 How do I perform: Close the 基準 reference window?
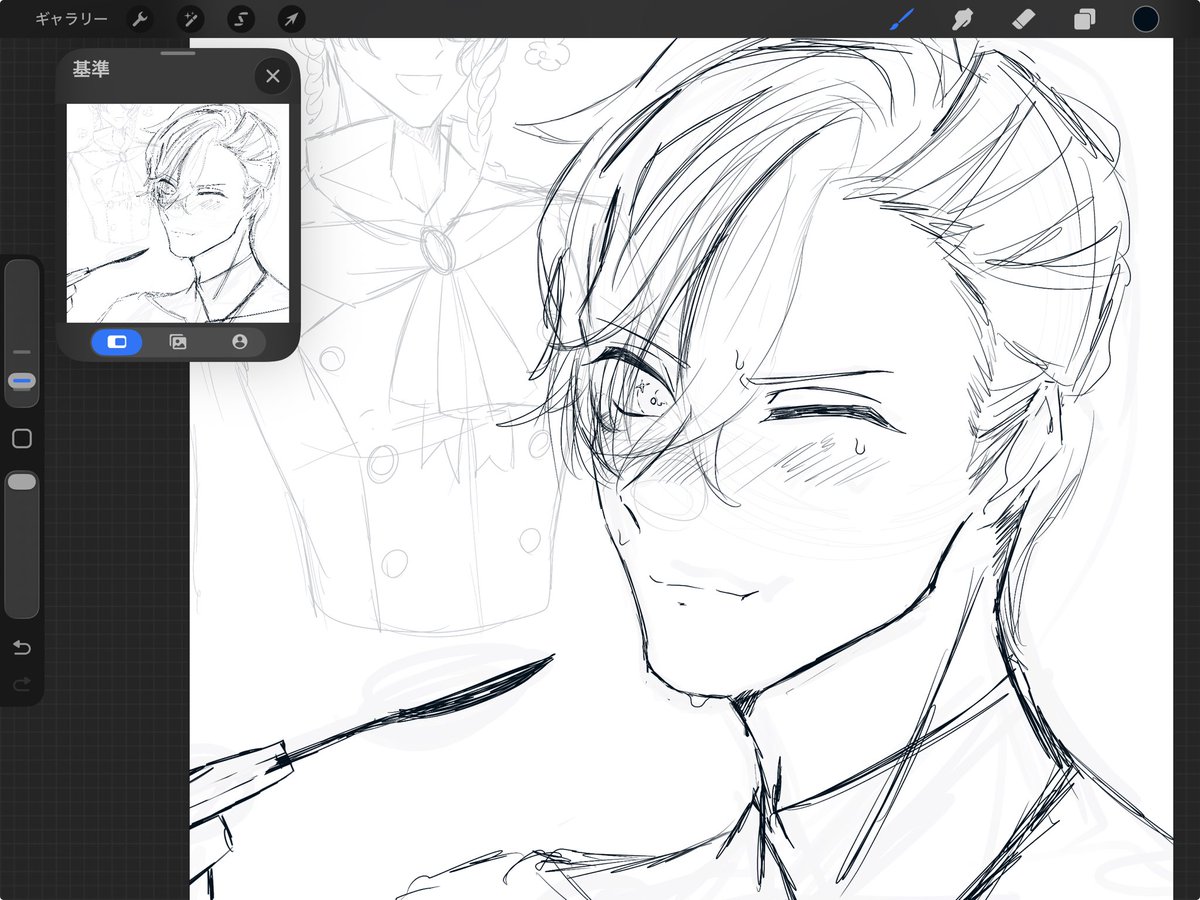(272, 76)
